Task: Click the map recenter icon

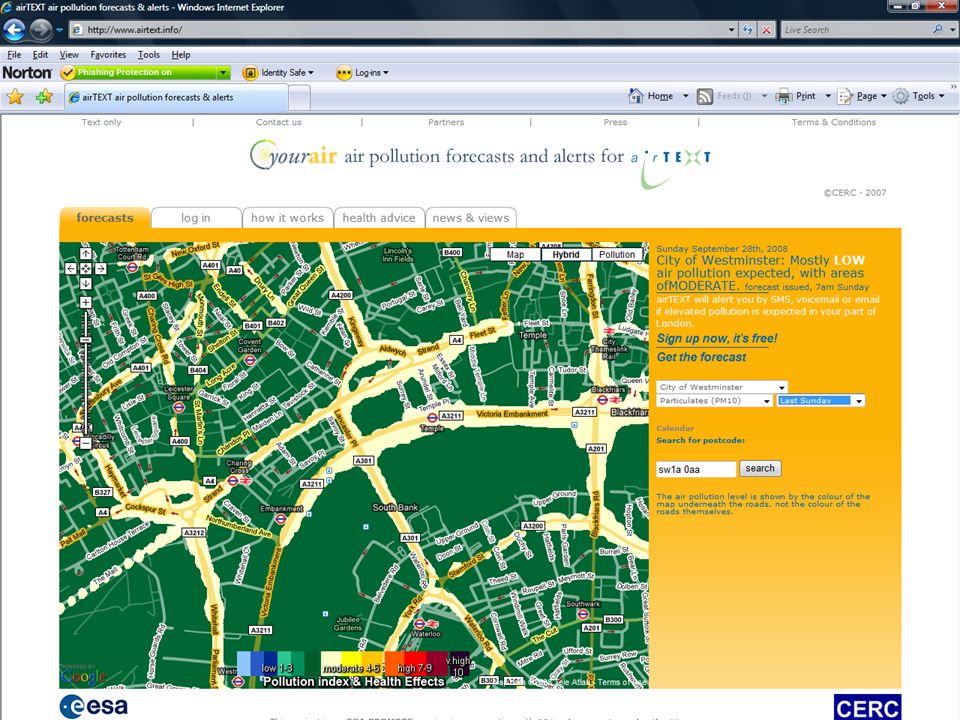Action: click(86, 268)
